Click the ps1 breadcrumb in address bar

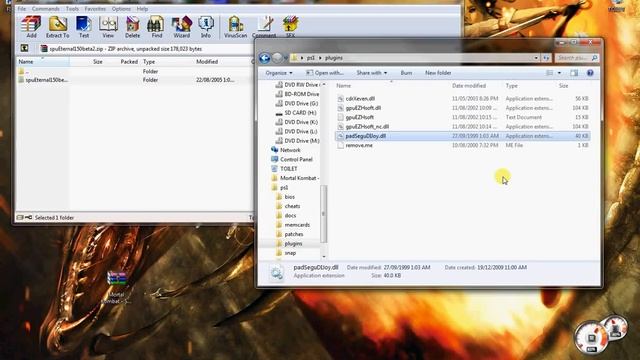(311, 58)
